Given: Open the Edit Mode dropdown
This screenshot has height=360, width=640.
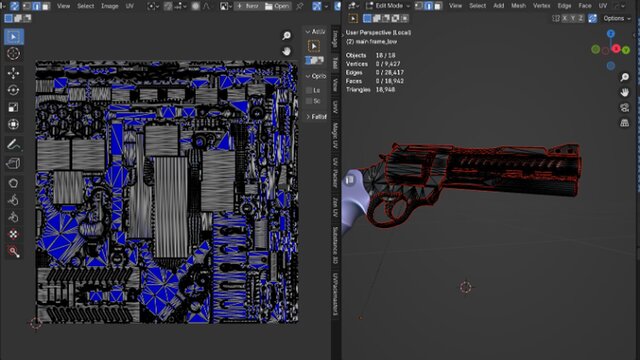Looking at the screenshot, I should click(388, 6).
